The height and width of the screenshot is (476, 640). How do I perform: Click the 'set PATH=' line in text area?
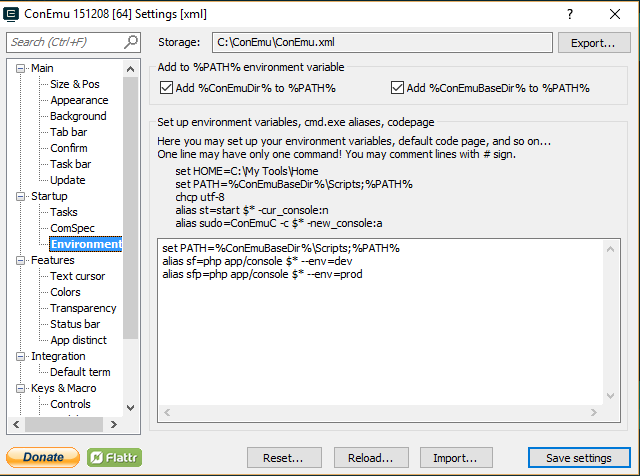point(281,248)
